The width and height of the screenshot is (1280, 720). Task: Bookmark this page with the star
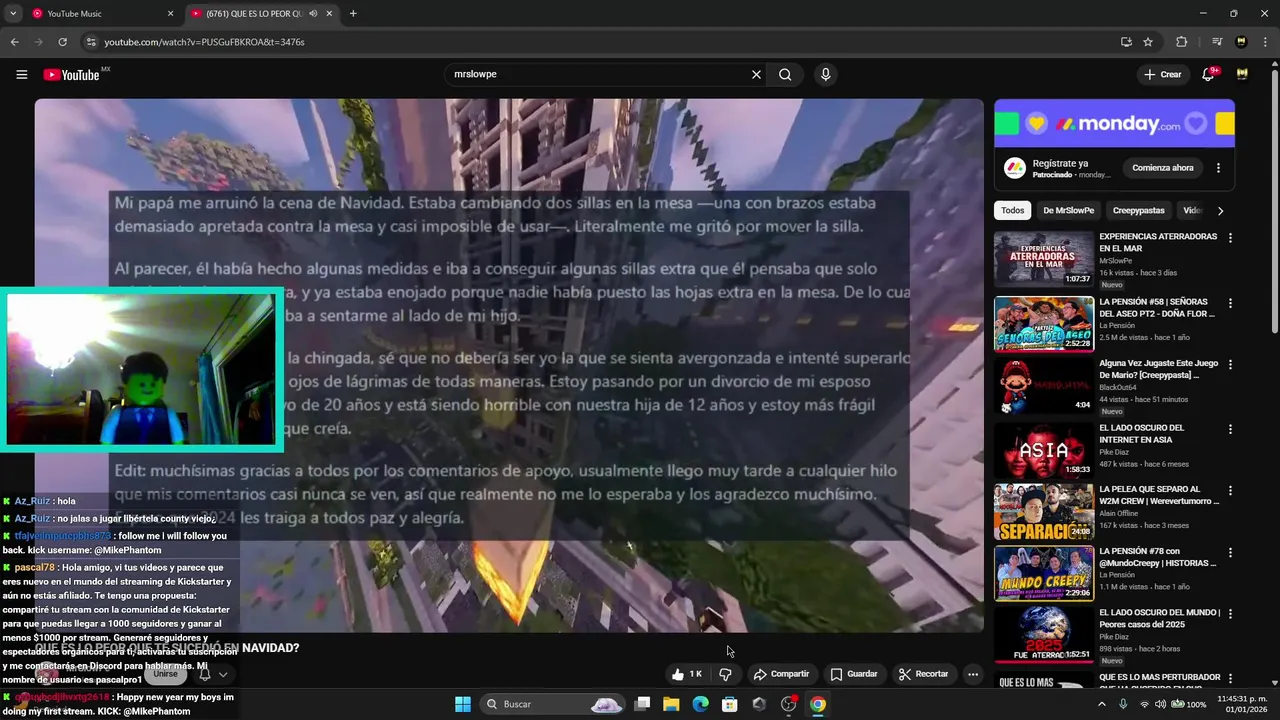click(x=1148, y=42)
